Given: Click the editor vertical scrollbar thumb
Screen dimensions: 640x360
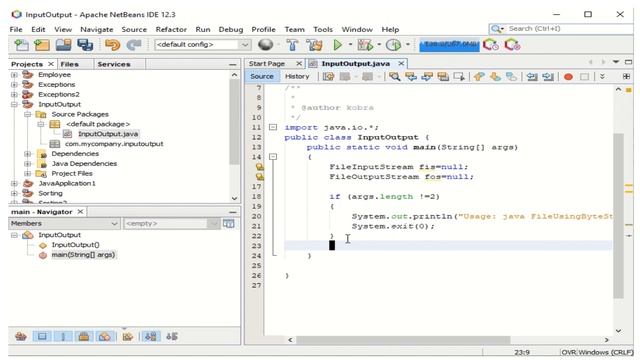Looking at the screenshot, I should [618, 216].
